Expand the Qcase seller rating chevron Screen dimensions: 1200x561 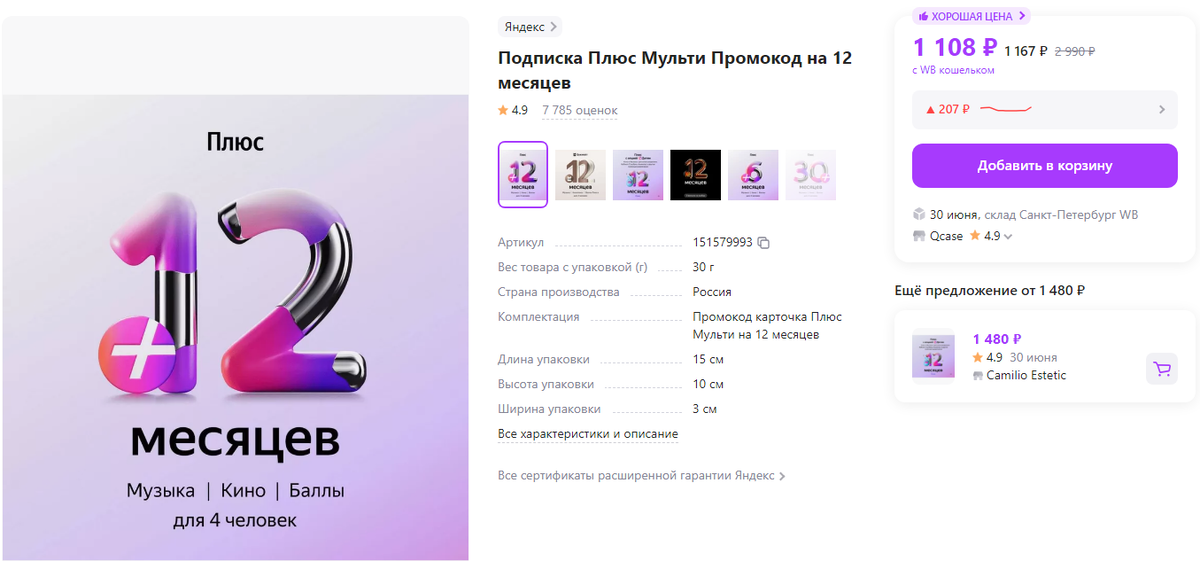(1008, 237)
